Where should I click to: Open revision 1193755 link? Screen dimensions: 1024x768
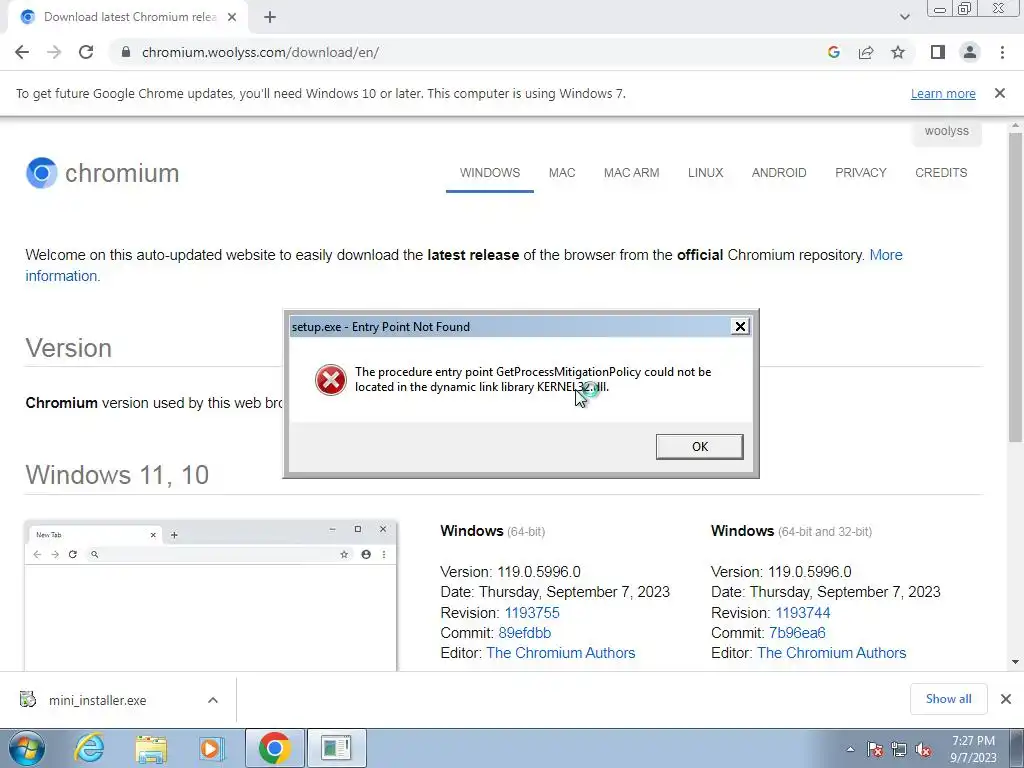[x=532, y=613]
